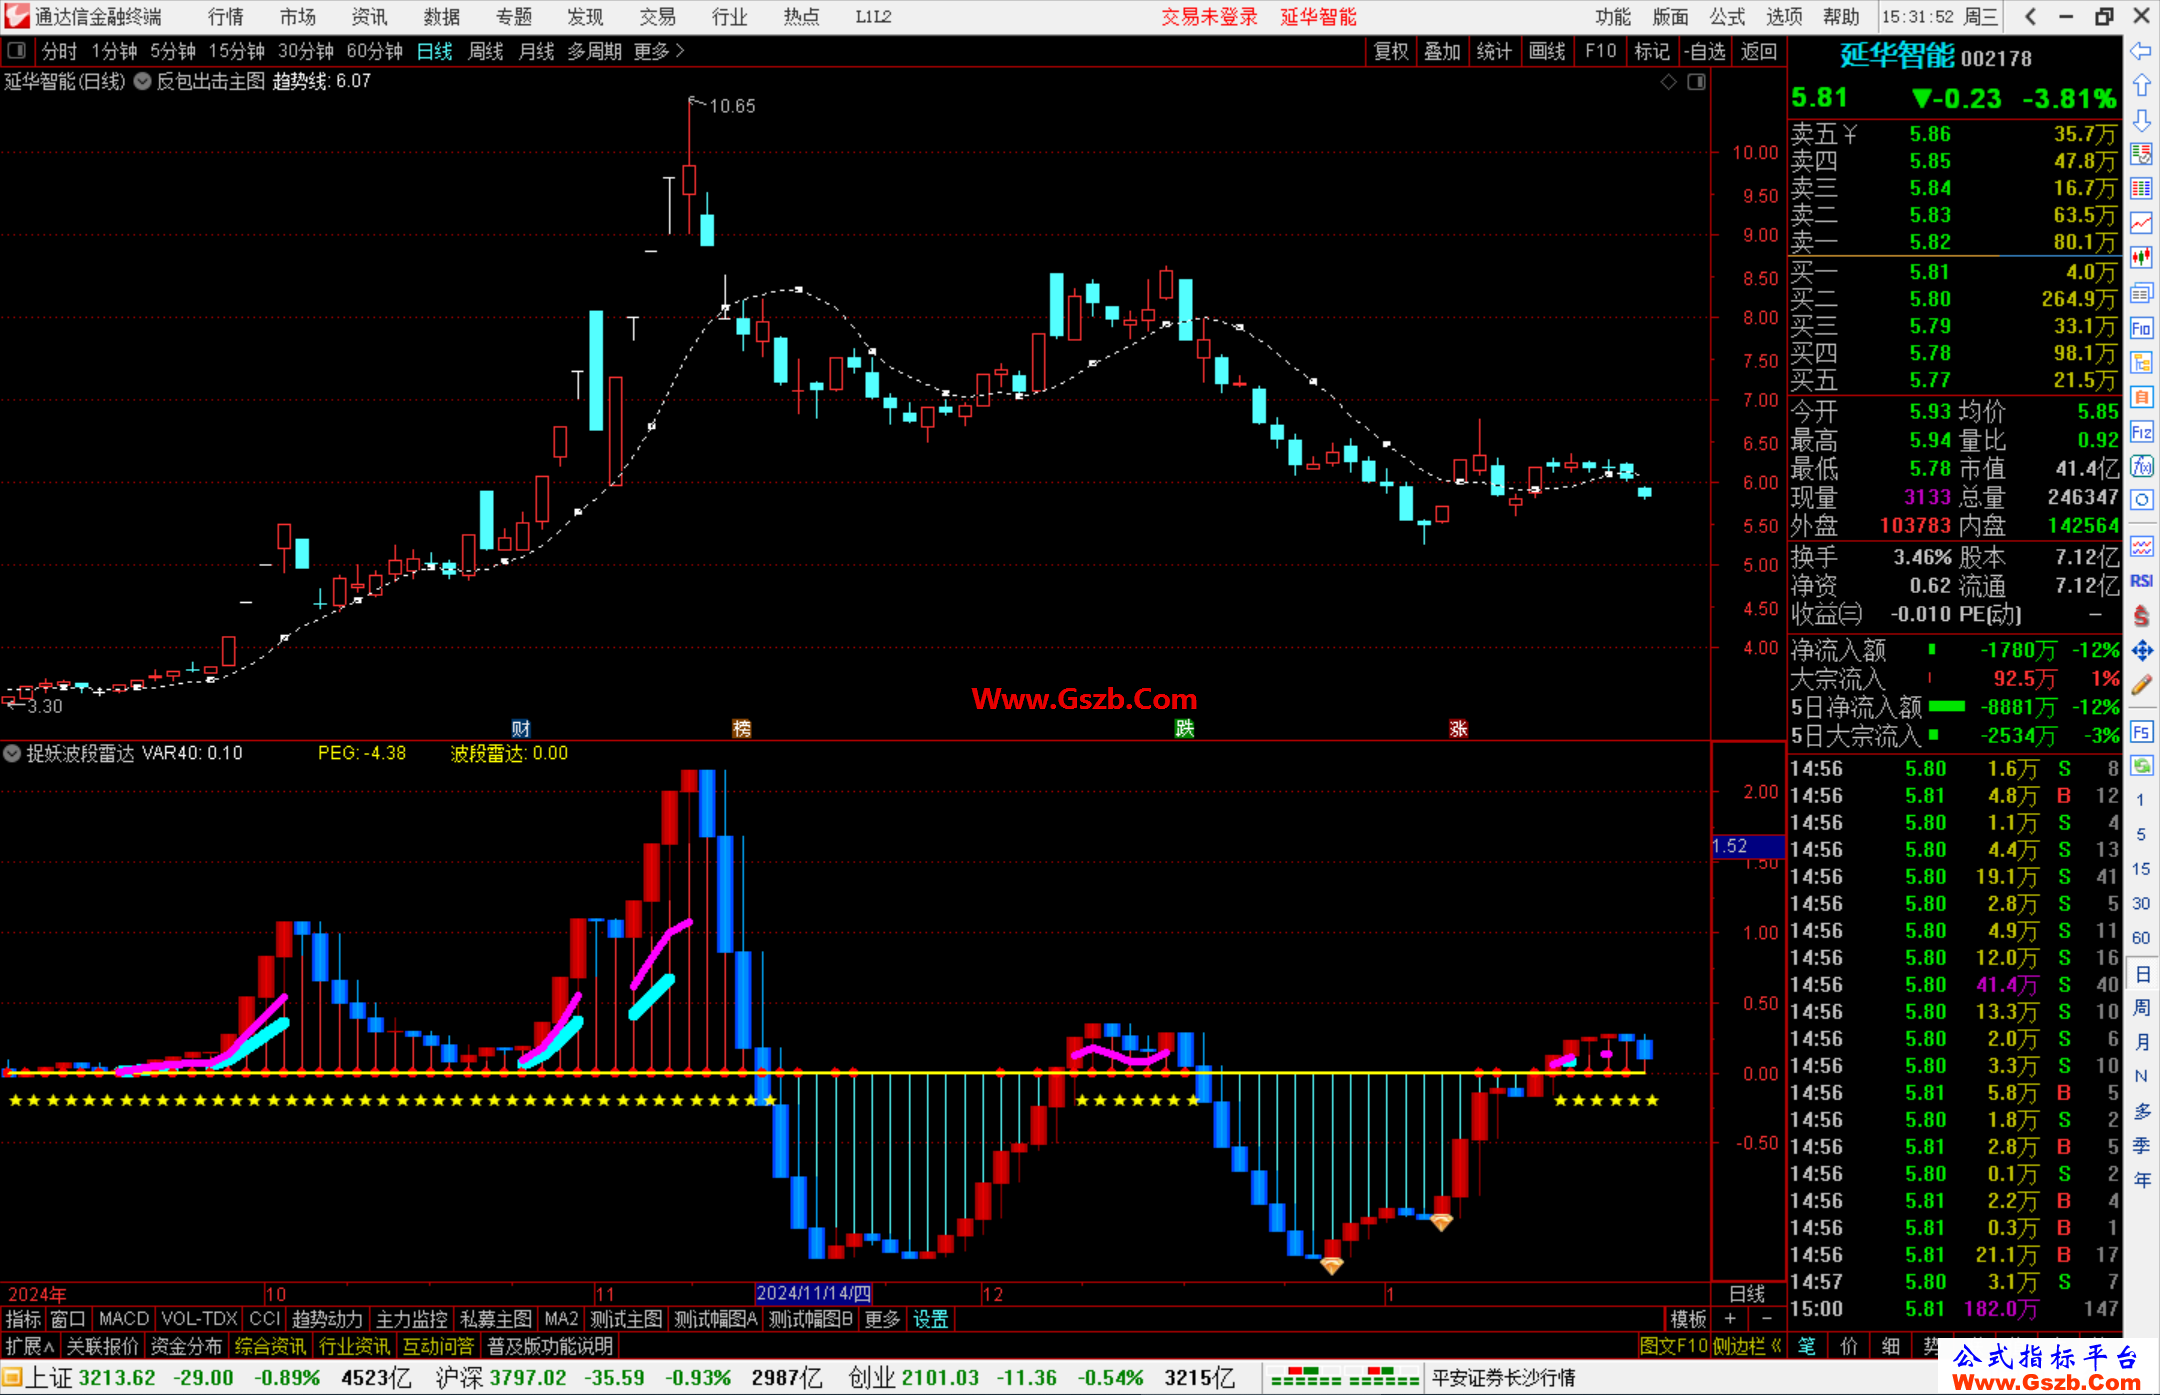The width and height of the screenshot is (2160, 1395).
Task: Click the left navigation arrow in title bar
Action: [x=2030, y=16]
